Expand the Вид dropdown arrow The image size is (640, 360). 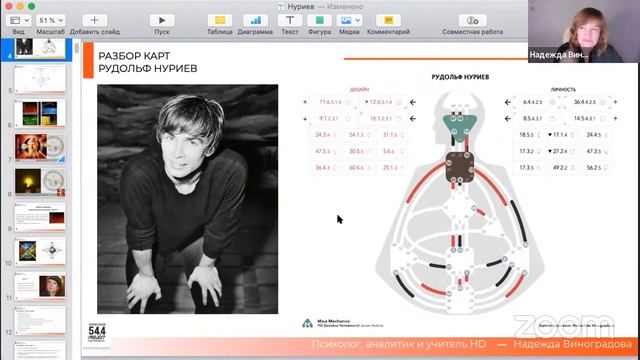(27, 20)
